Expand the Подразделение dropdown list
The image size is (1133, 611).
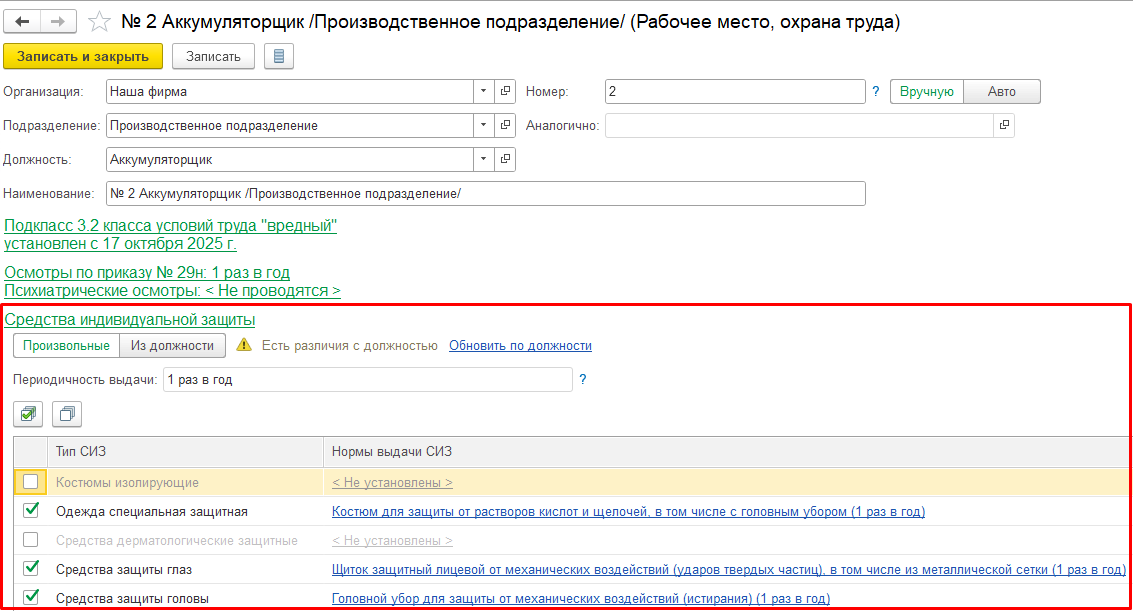point(484,126)
